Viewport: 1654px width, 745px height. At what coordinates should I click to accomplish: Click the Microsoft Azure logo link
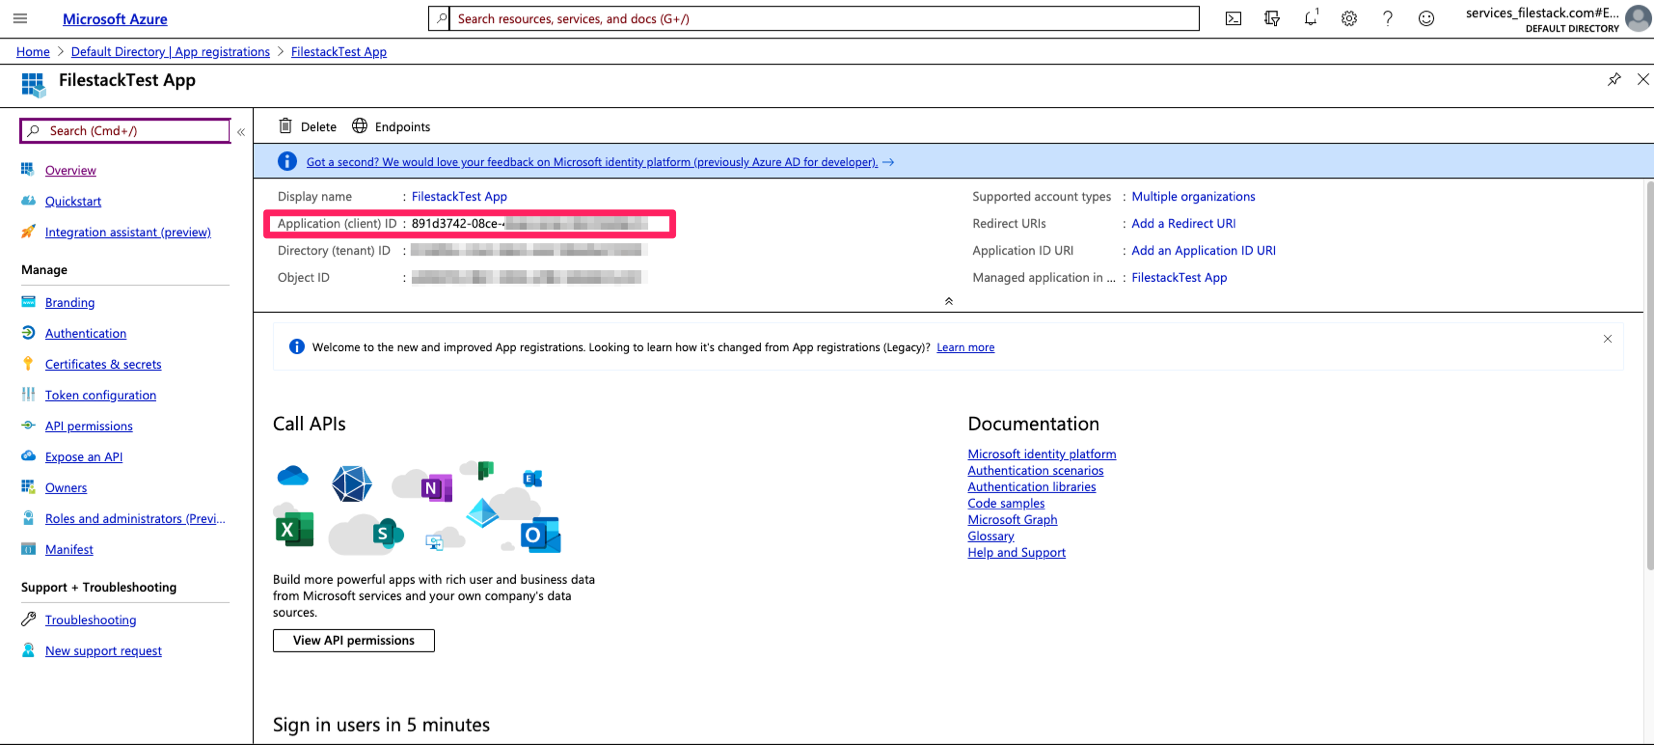(x=115, y=19)
